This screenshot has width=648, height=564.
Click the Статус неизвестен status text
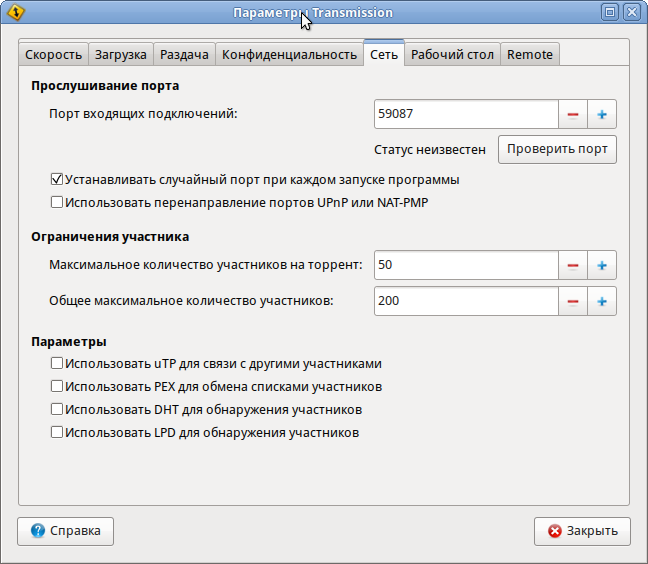[x=430, y=150]
